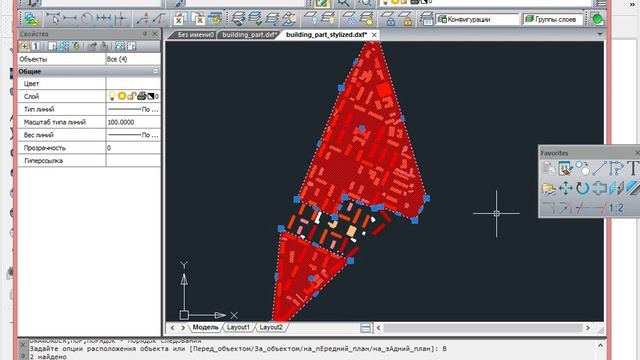Click the layer freeze snowflake icon

349,19
